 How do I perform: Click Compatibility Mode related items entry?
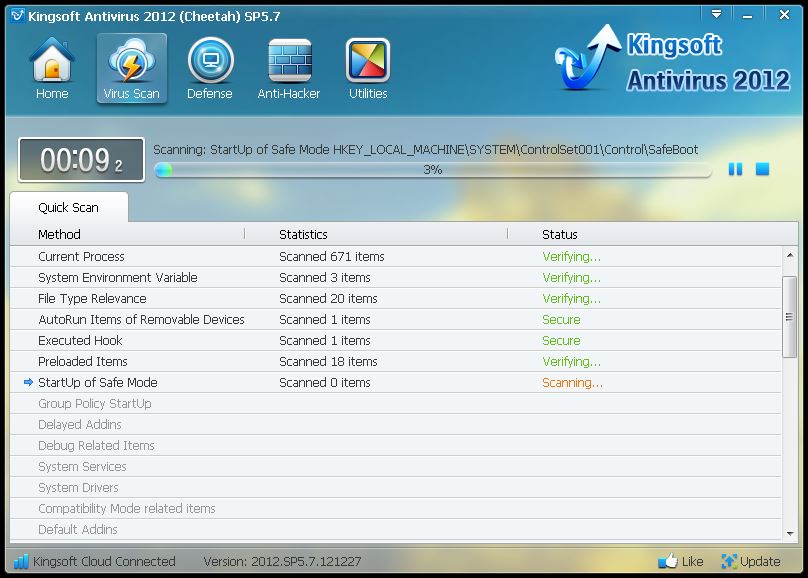127,508
